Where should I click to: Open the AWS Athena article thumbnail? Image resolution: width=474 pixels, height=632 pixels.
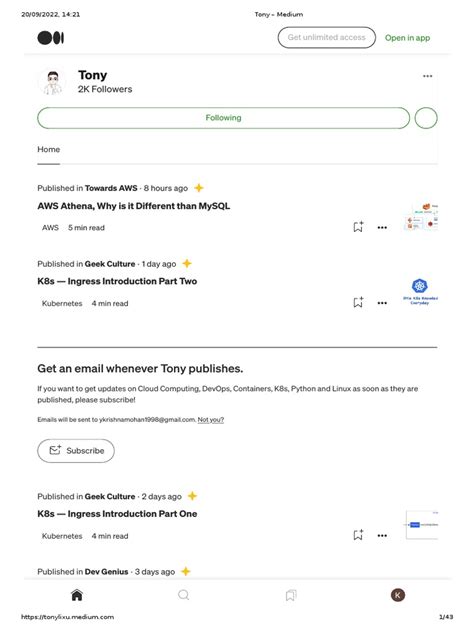coord(421,217)
